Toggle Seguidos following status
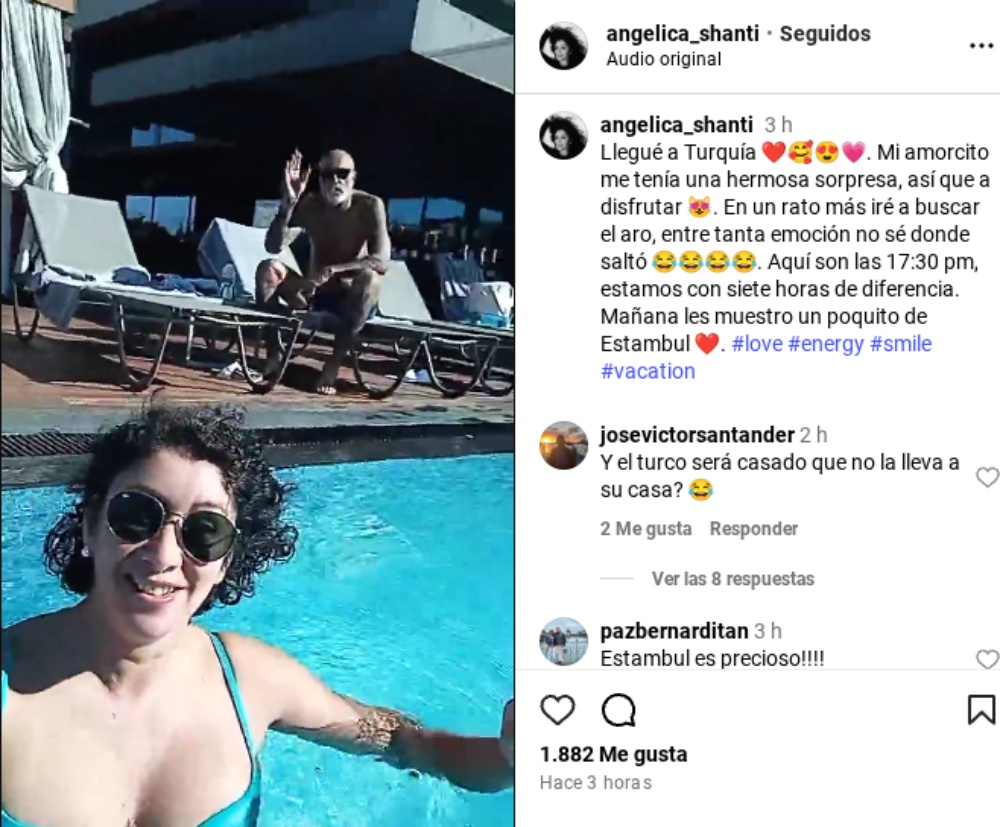 [825, 34]
